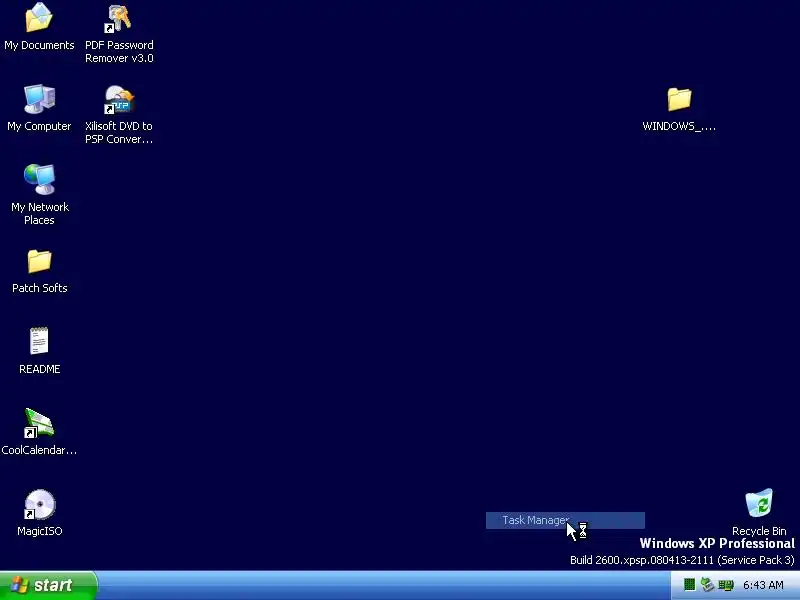Screen dimensions: 800x600
Task: Choose the Task Manager menu entry
Action: [x=565, y=520]
